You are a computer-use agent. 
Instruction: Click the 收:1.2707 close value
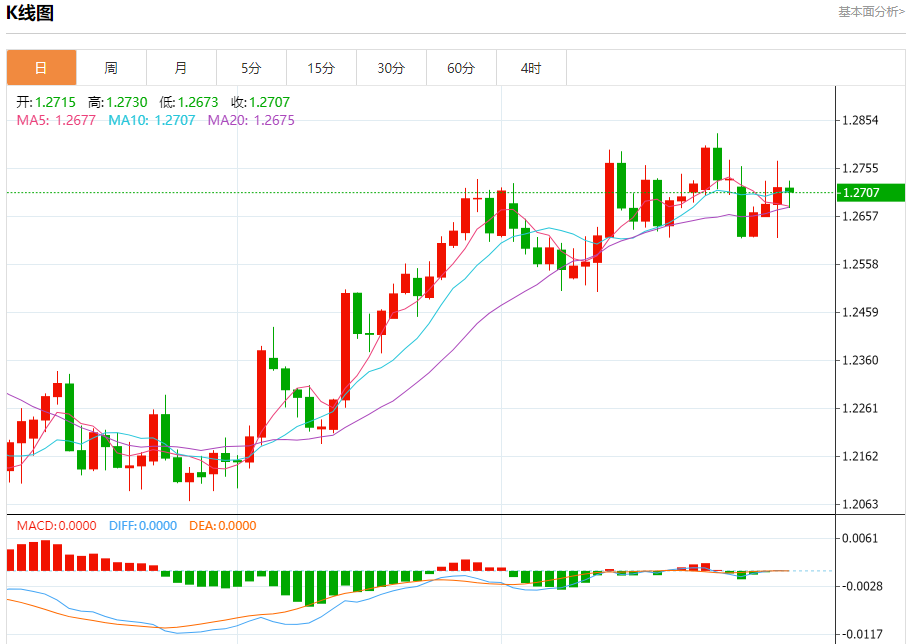click(x=260, y=102)
